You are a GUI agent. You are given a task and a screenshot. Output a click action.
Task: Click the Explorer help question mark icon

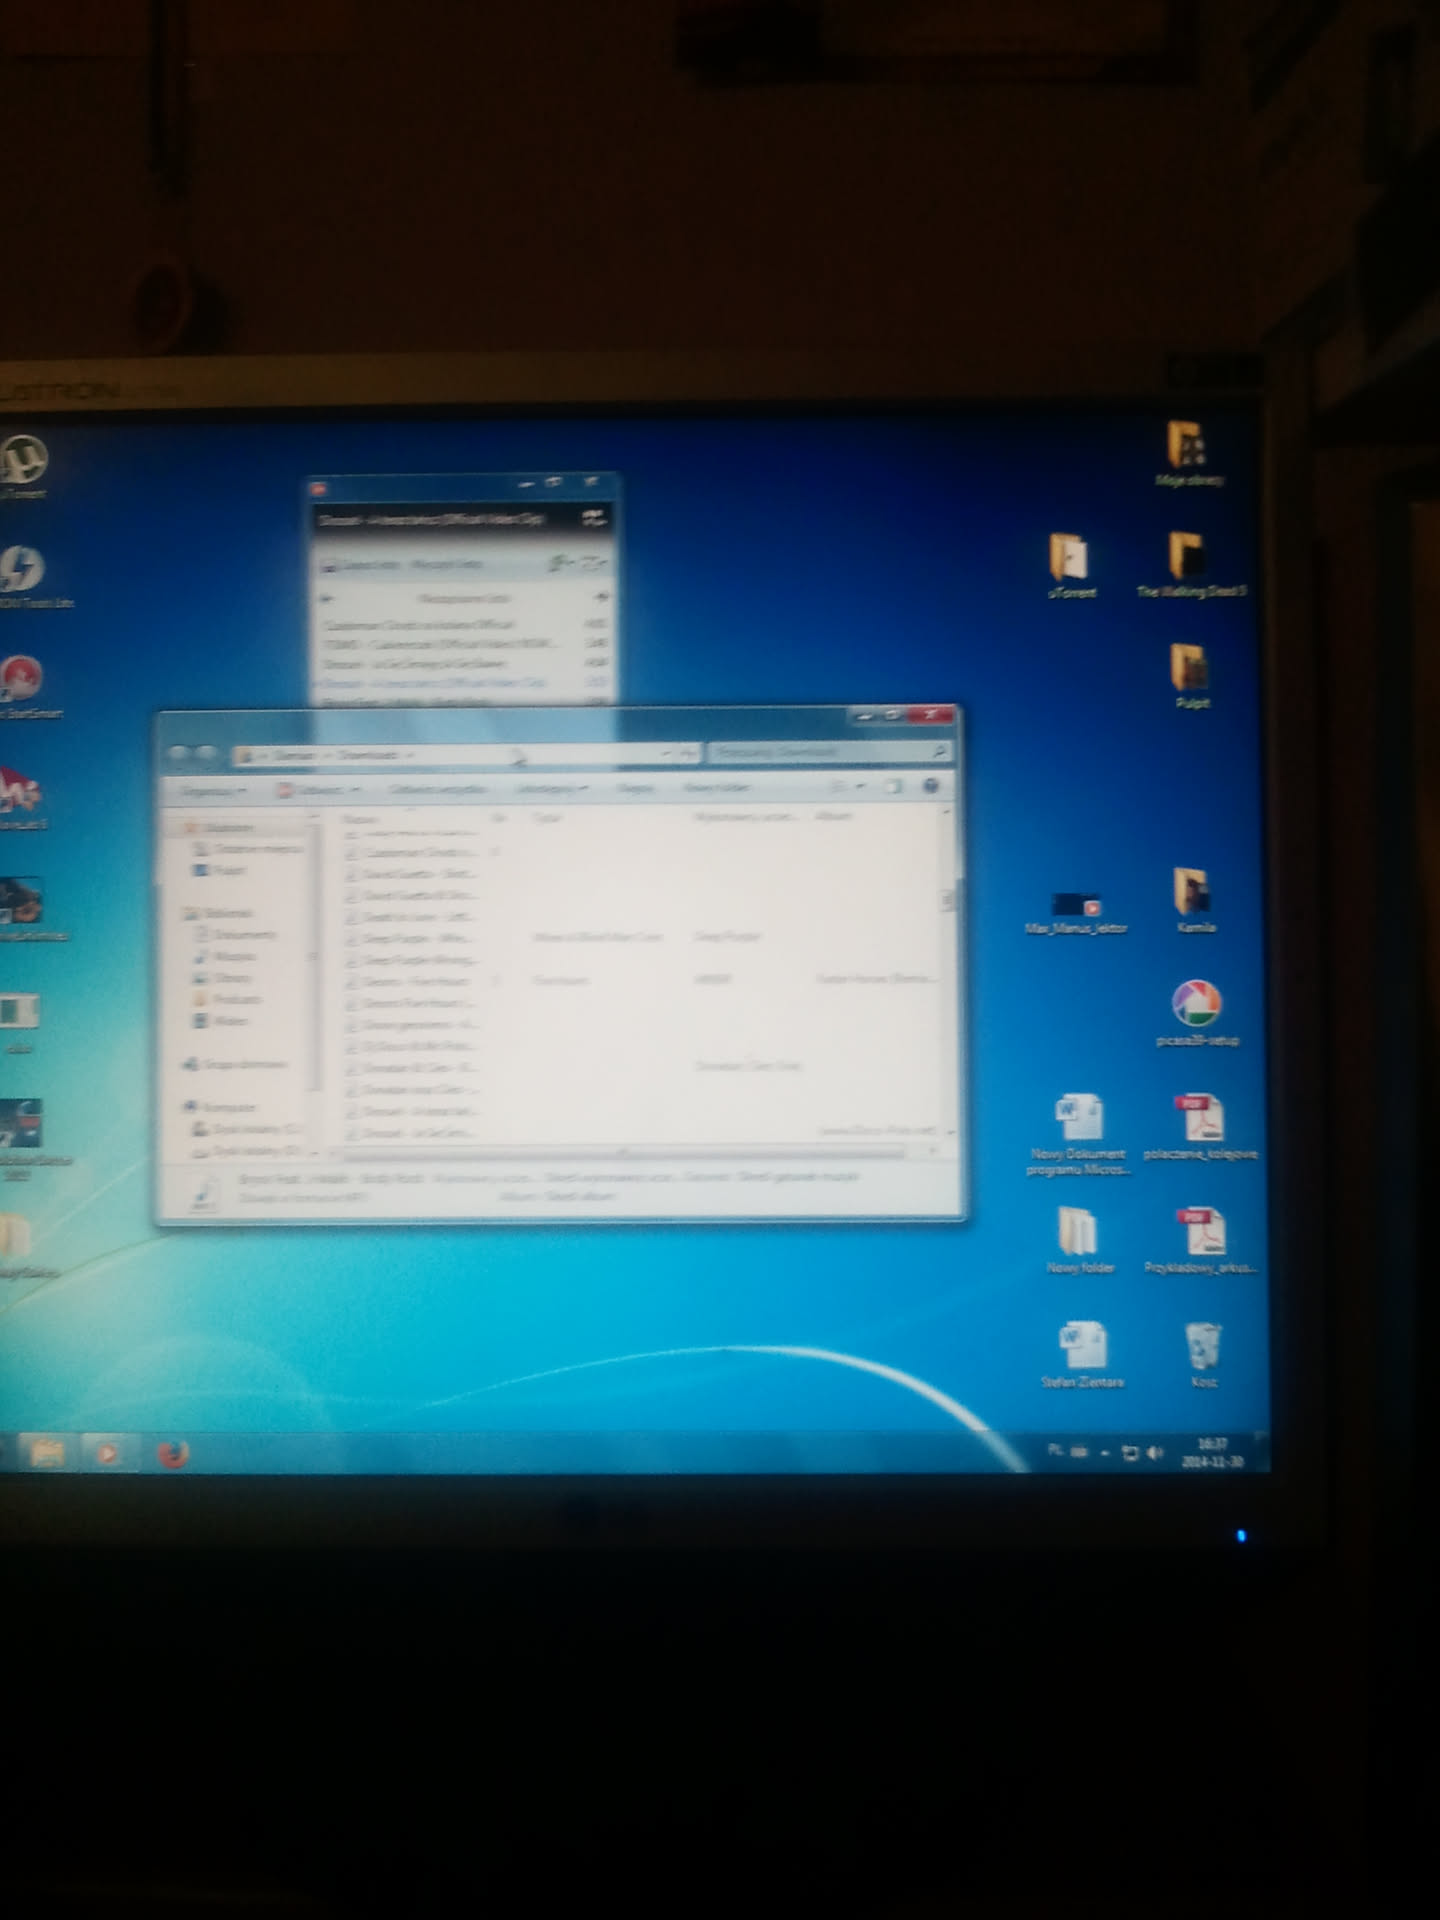click(x=931, y=787)
